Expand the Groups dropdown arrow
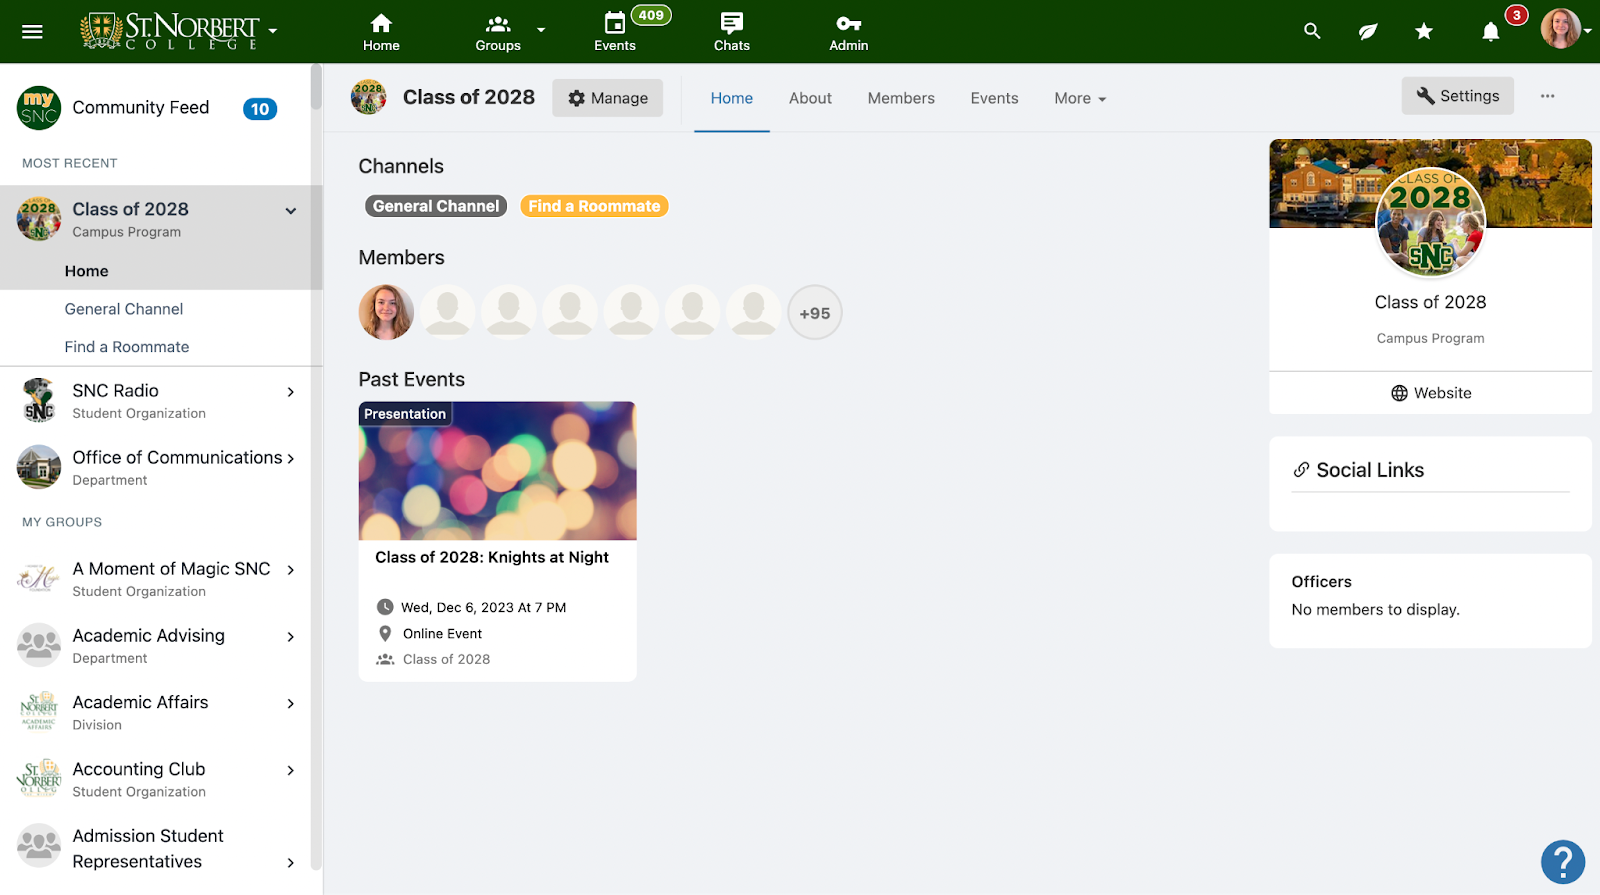 point(541,30)
